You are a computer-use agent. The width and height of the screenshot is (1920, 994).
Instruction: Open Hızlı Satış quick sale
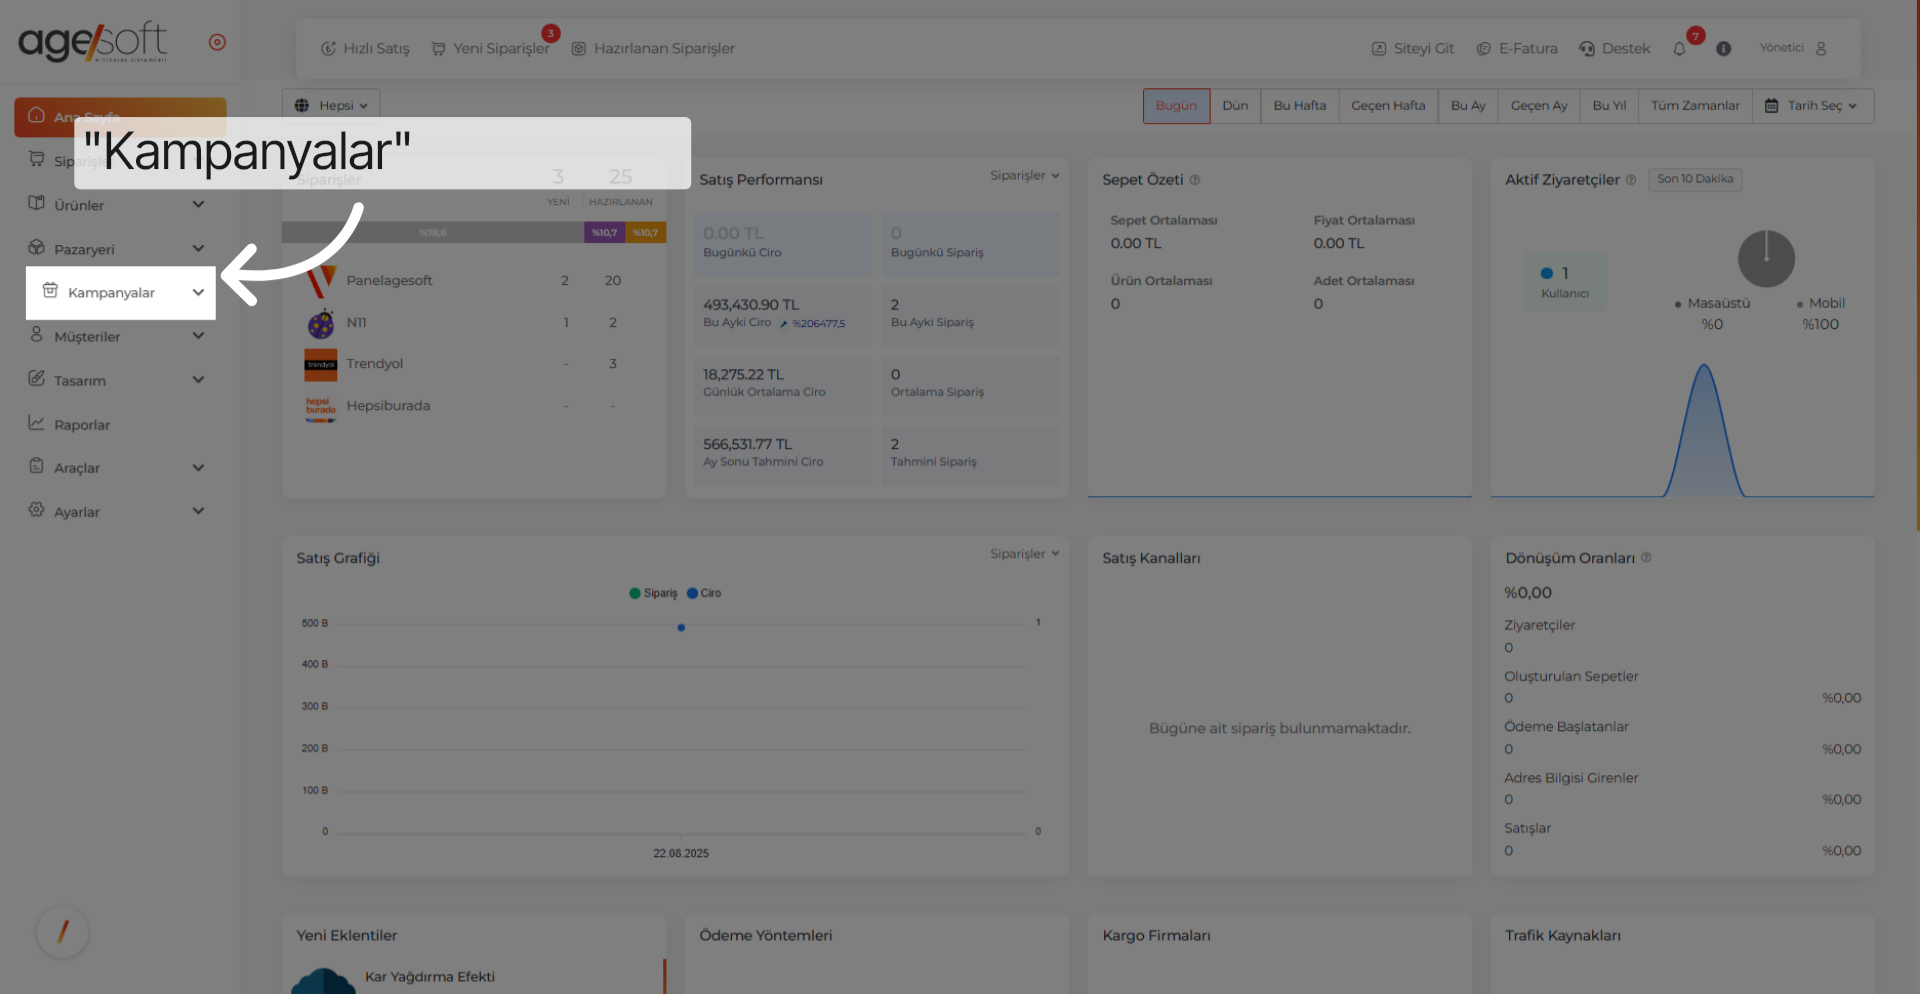365,48
